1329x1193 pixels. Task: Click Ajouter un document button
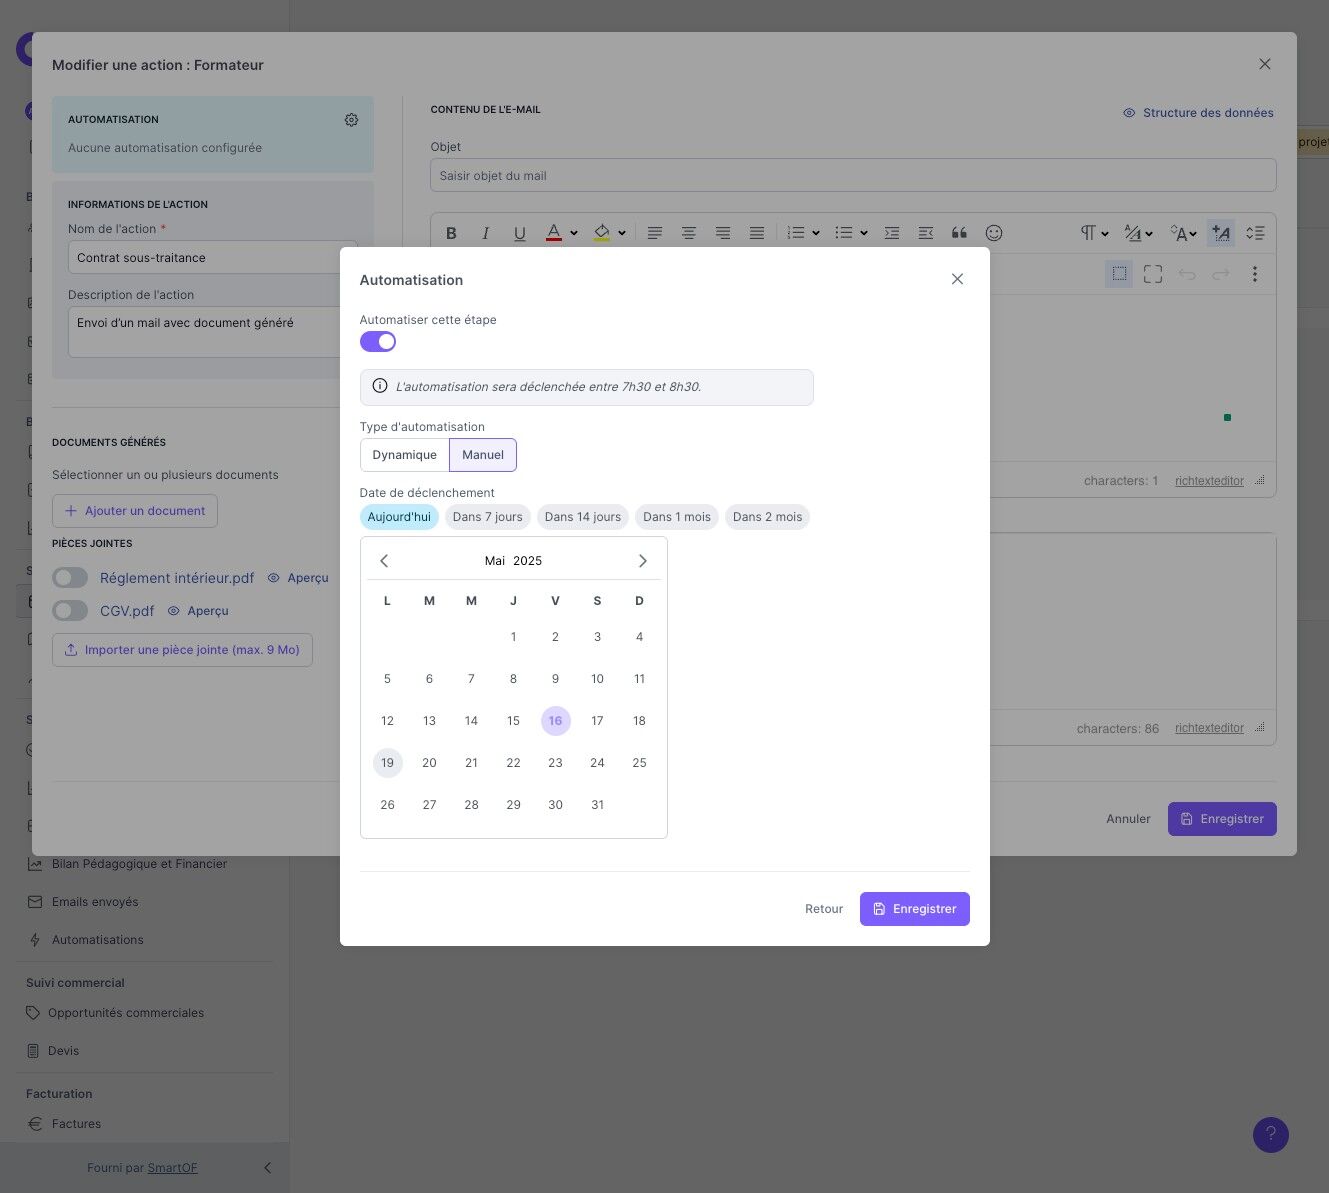(x=135, y=511)
